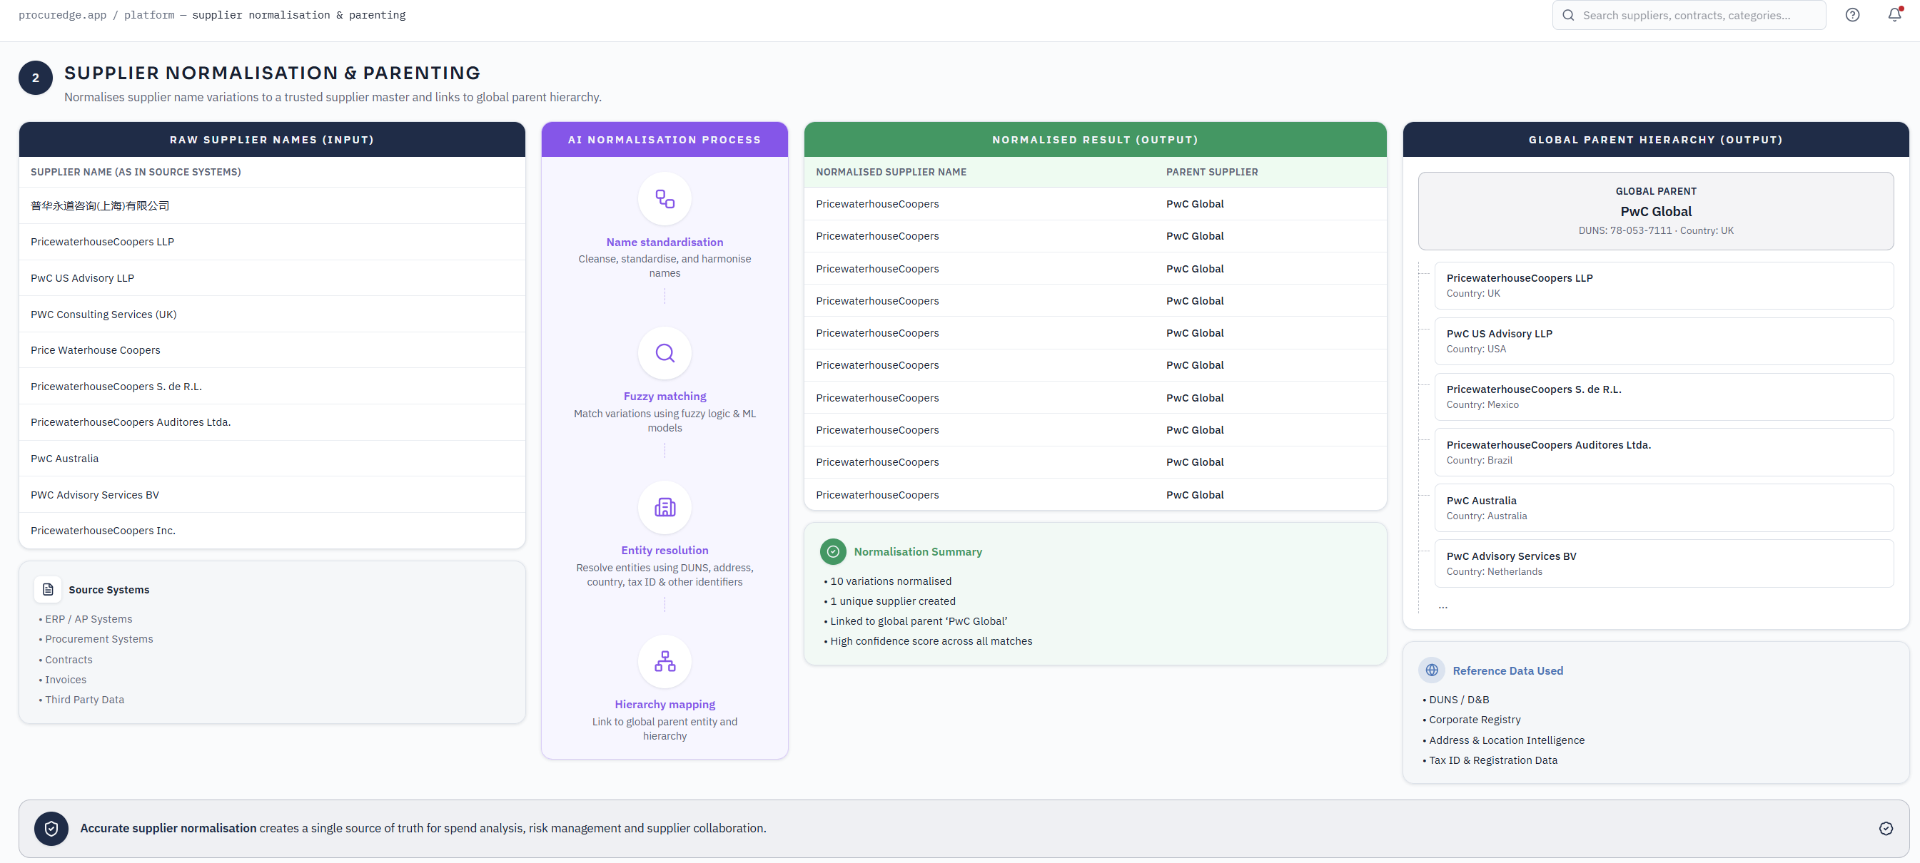The width and height of the screenshot is (1920, 863).
Task: Select the PwC Advisory Services BV hierarchy card
Action: point(1663,563)
